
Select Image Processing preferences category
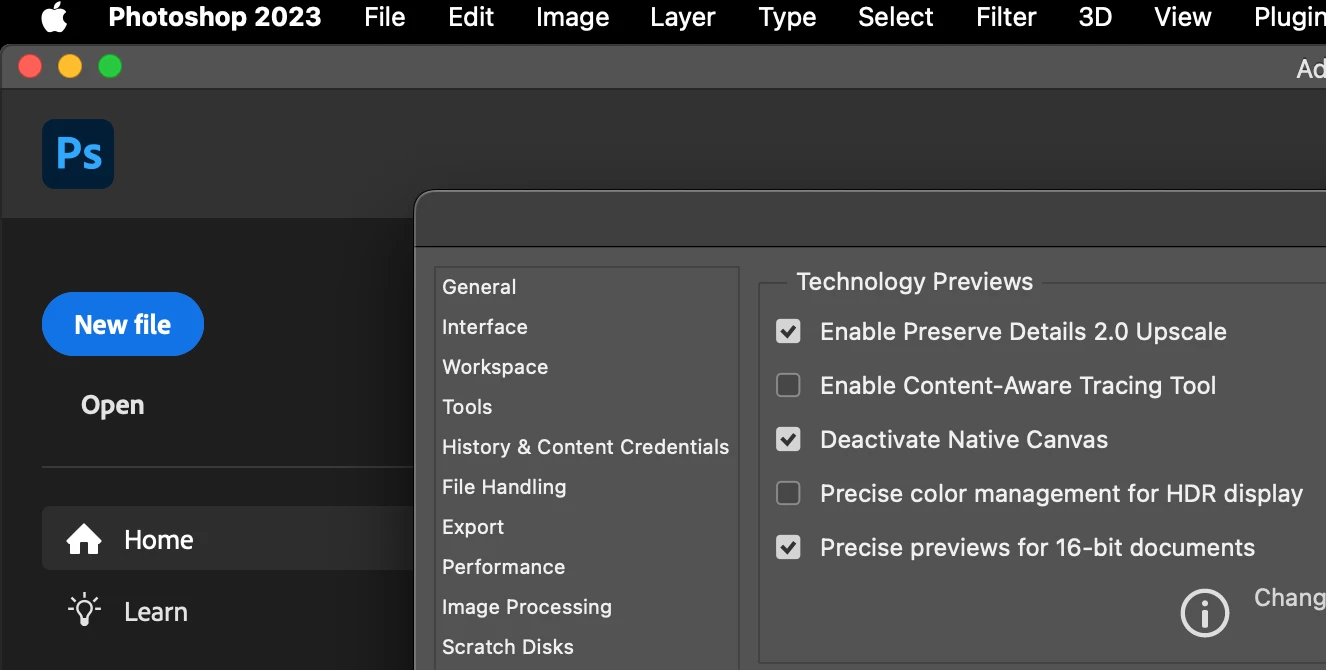pyautogui.click(x=527, y=607)
